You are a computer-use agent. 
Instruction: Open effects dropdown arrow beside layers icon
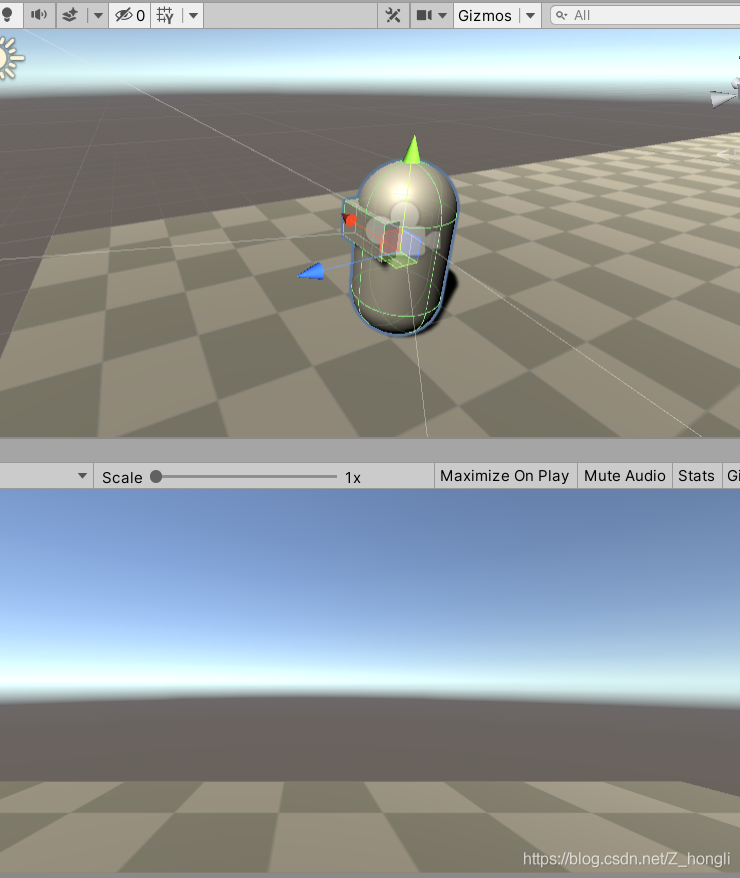tap(98, 15)
